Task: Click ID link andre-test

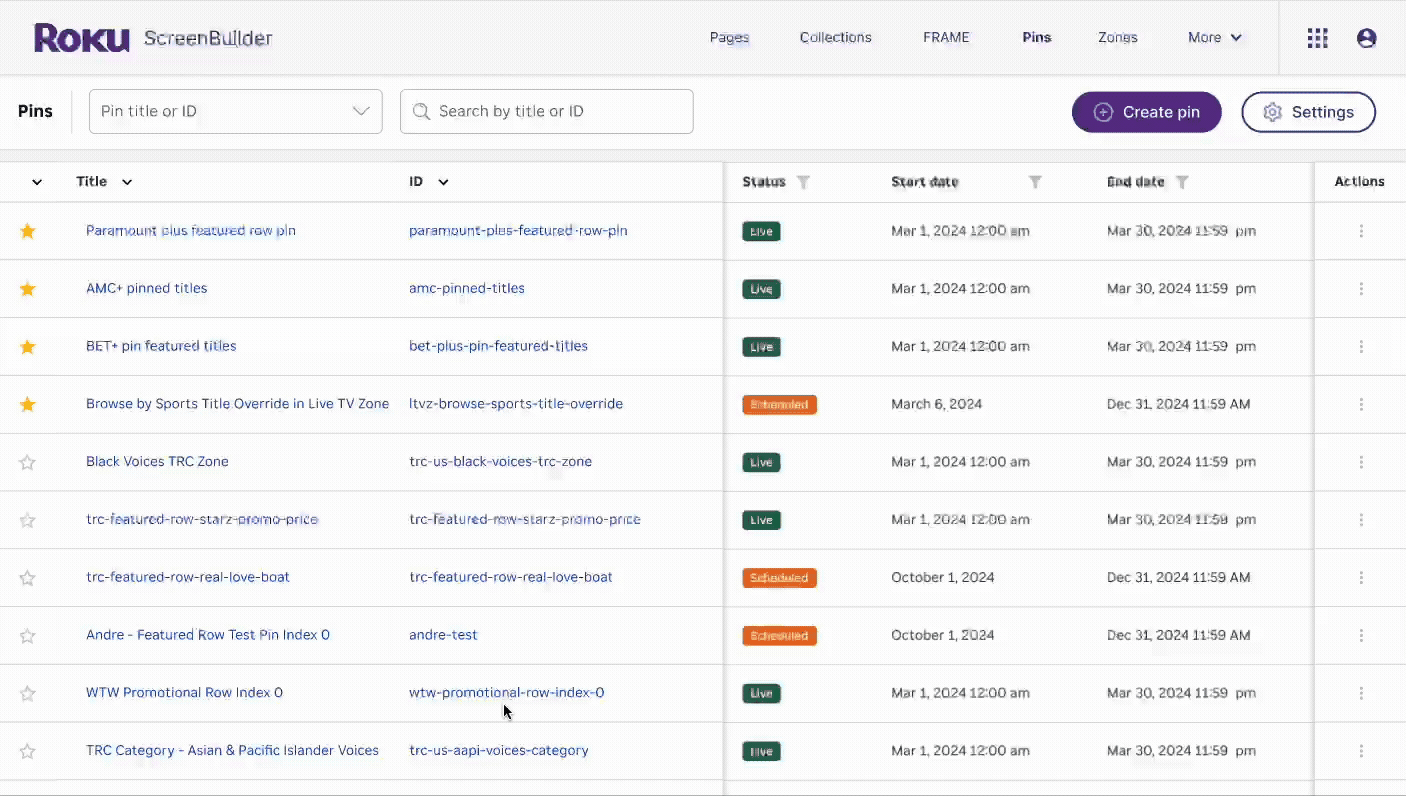Action: (x=443, y=636)
